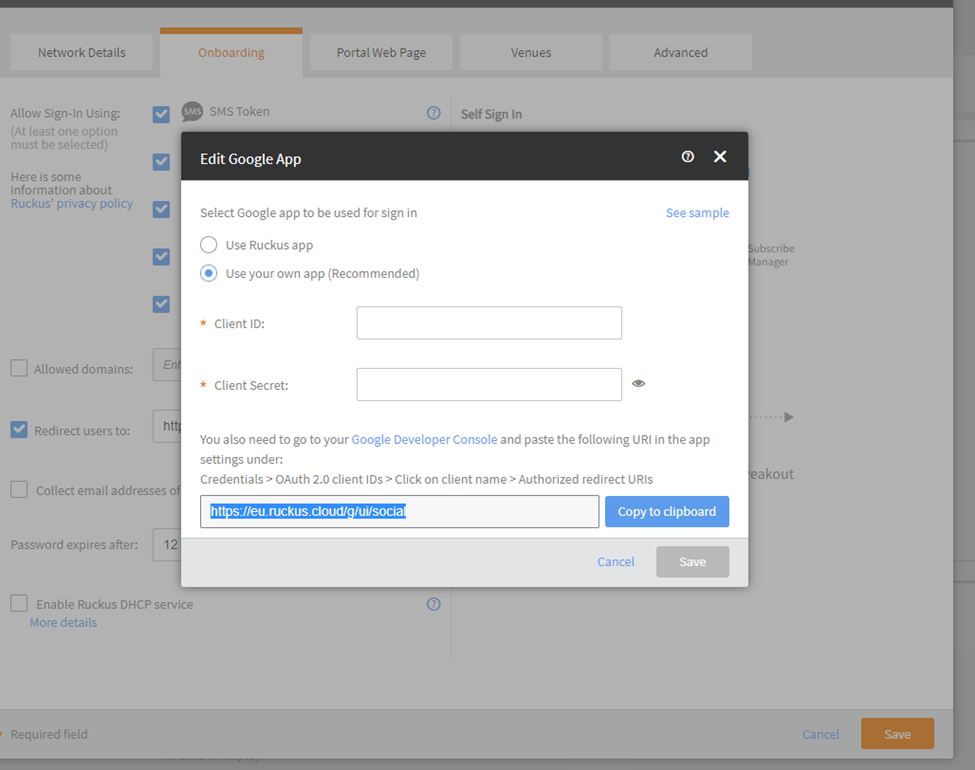Switch to Network Details tab
Viewport: 975px width, 770px height.
point(81,53)
